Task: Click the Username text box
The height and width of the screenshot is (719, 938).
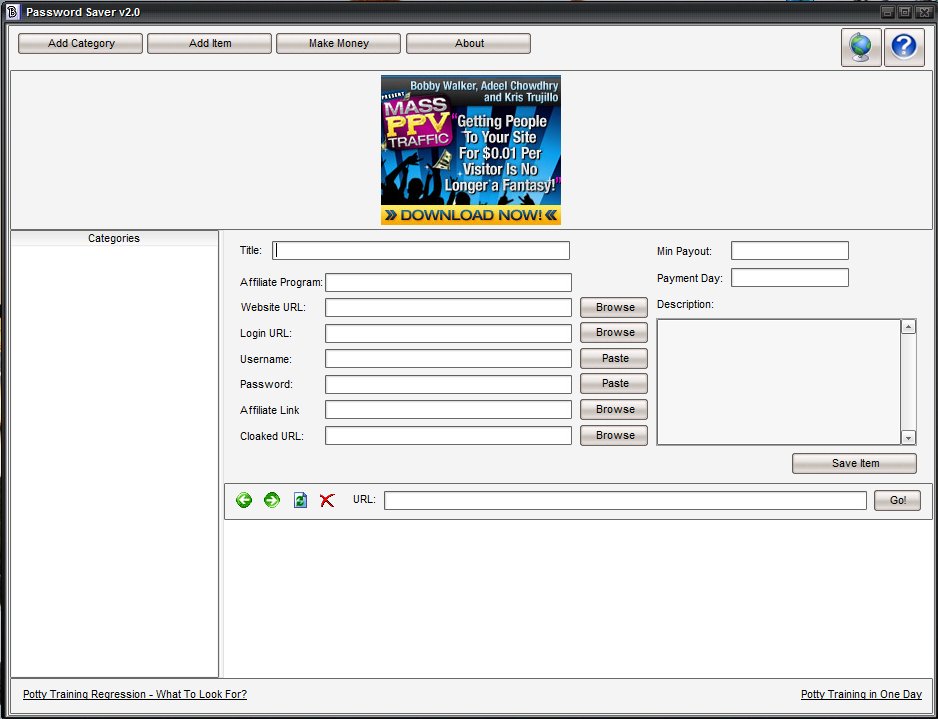Action: click(449, 359)
